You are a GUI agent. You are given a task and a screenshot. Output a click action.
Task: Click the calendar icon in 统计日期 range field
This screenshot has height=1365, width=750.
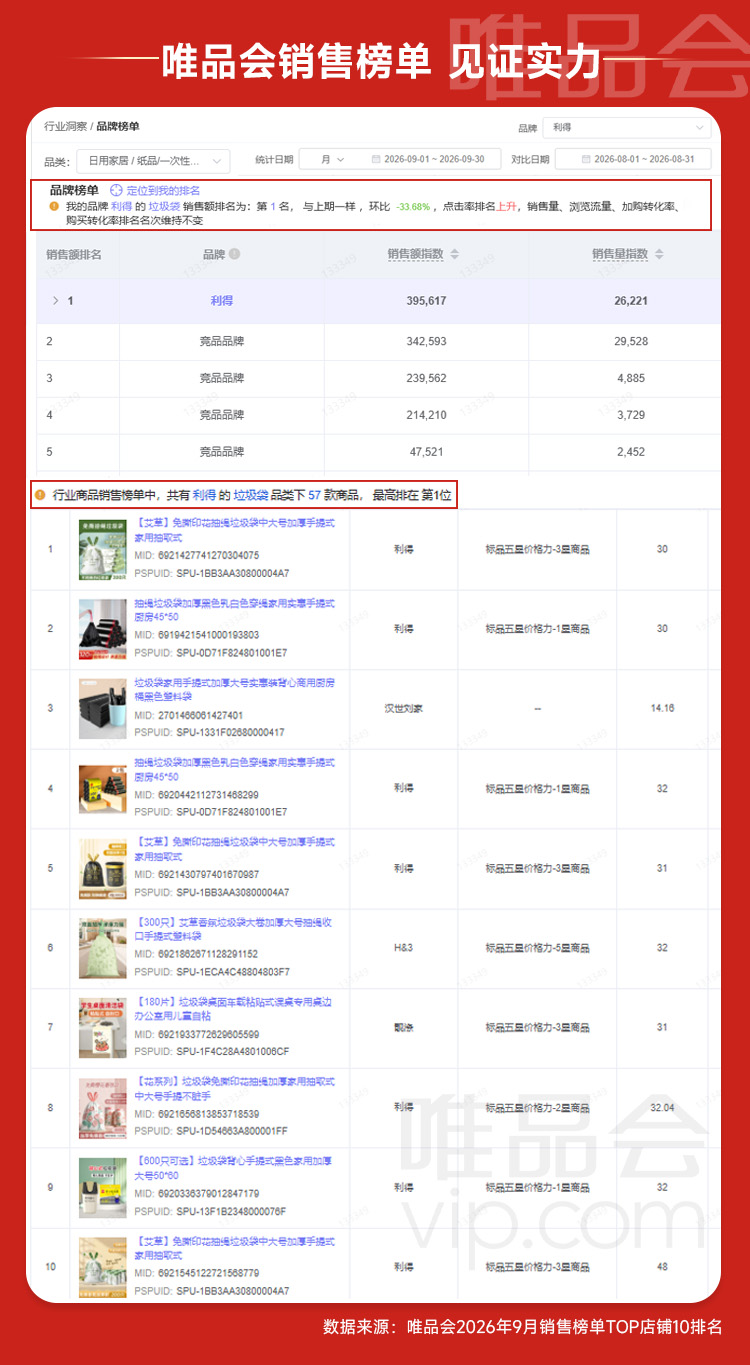[376, 159]
